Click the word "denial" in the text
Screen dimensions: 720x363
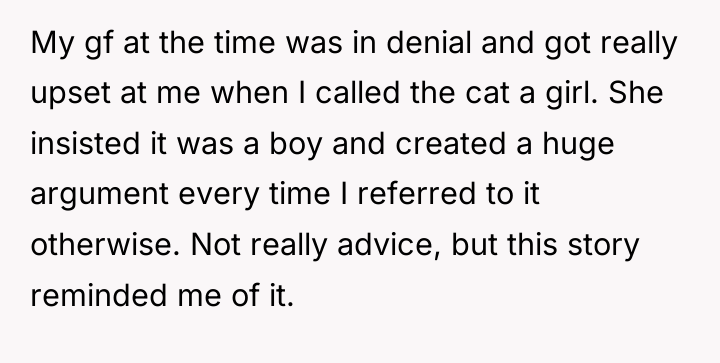pos(428,43)
